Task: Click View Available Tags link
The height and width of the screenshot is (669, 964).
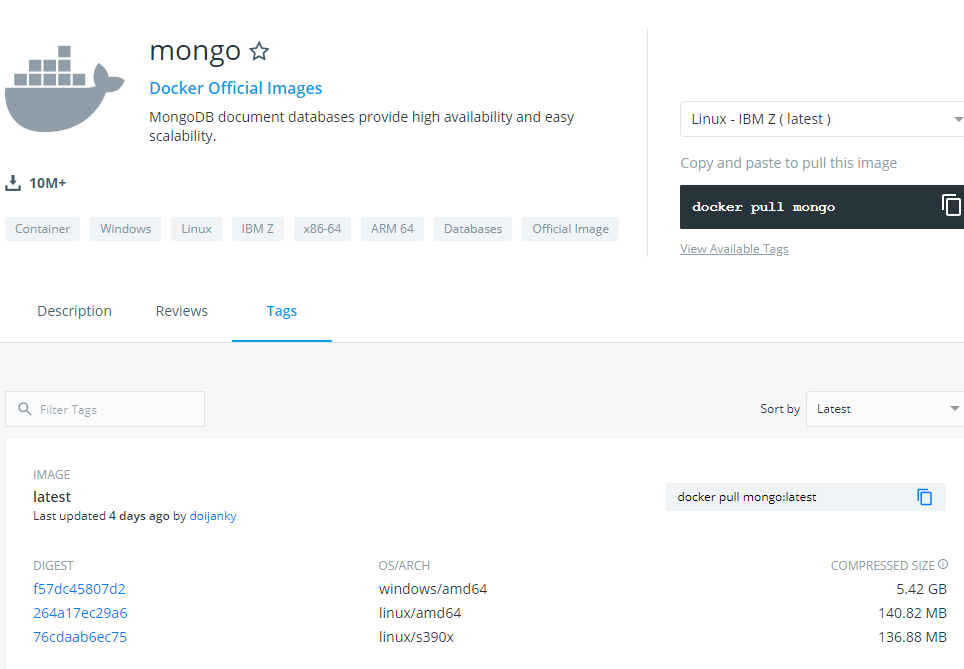Action: (734, 248)
